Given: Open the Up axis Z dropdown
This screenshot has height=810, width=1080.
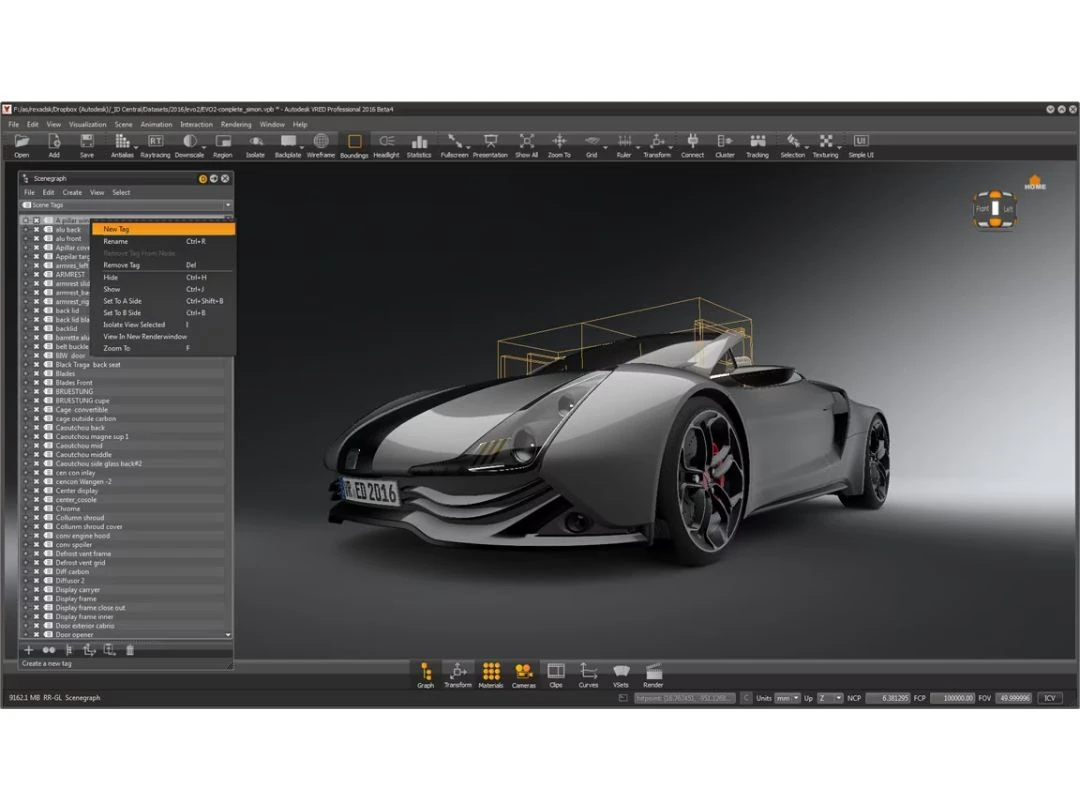Looking at the screenshot, I should pyautogui.click(x=829, y=698).
